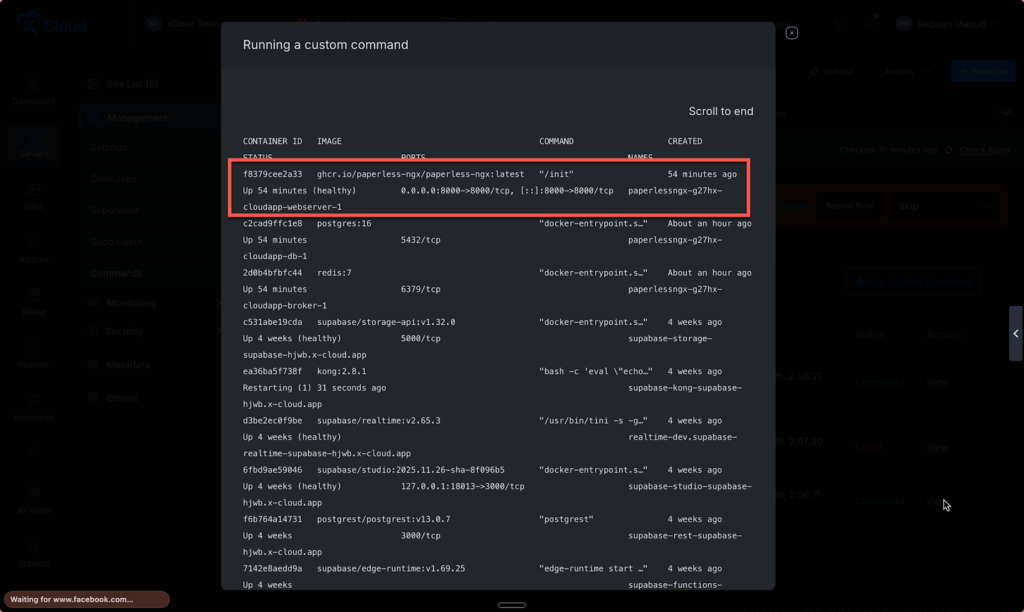This screenshot has height=612, width=1024.
Task: Click Reboot Now button
Action: coord(848,206)
